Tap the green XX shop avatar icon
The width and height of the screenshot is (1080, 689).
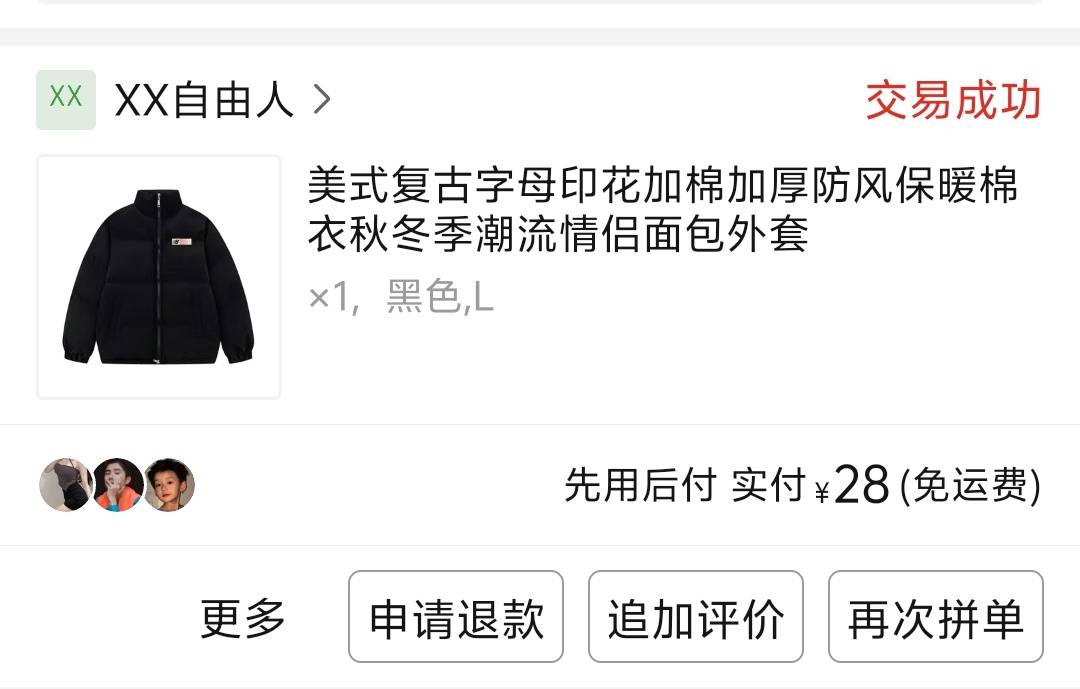pos(65,100)
